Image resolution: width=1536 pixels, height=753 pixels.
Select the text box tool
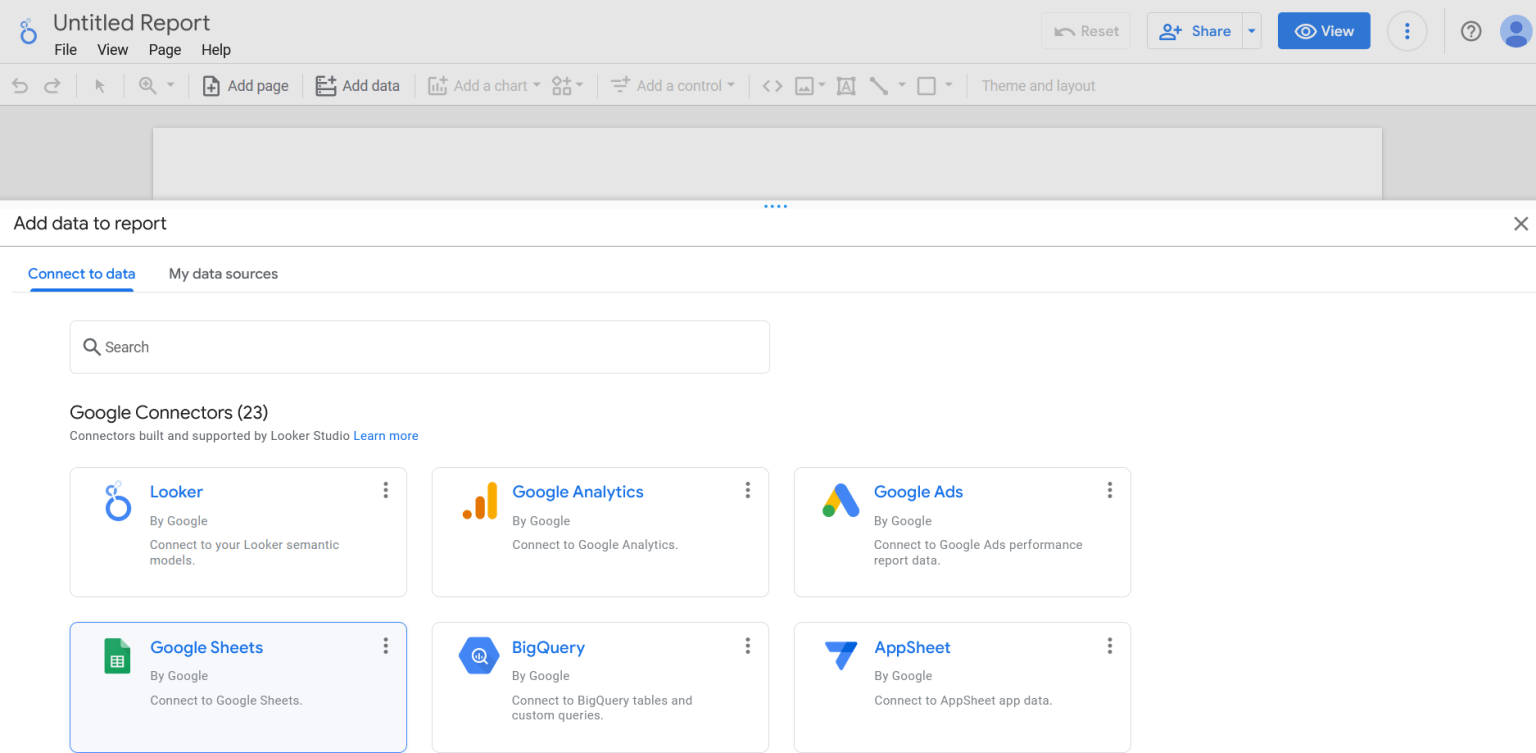coord(845,85)
